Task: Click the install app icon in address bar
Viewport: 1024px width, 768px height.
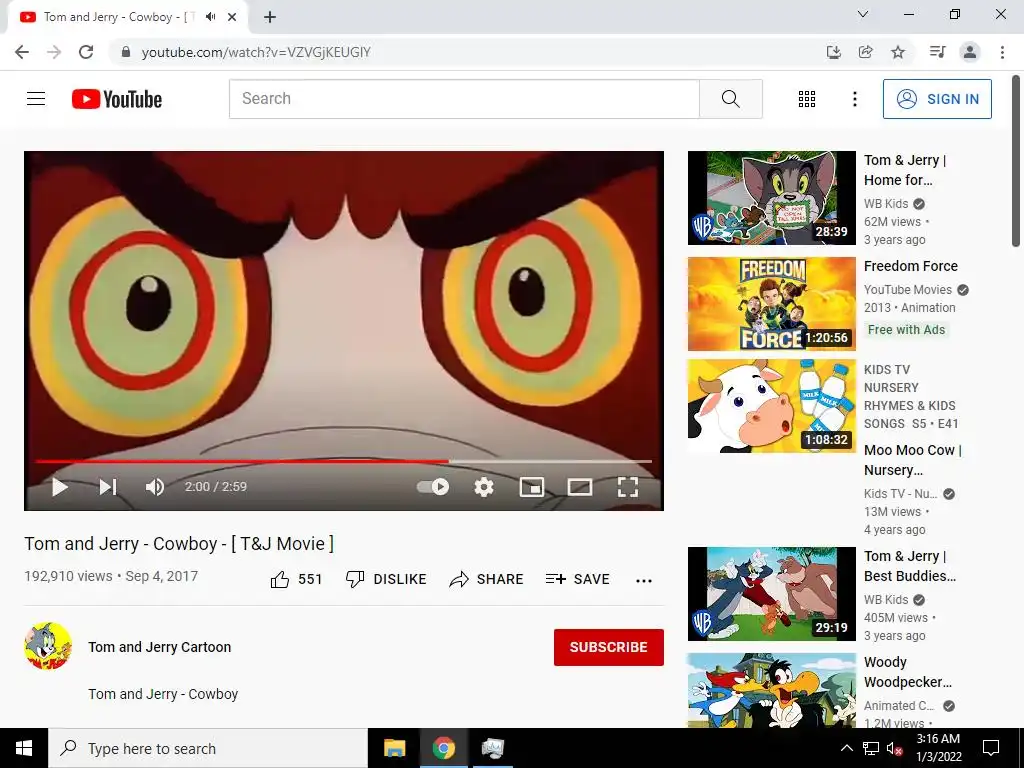Action: point(834,52)
